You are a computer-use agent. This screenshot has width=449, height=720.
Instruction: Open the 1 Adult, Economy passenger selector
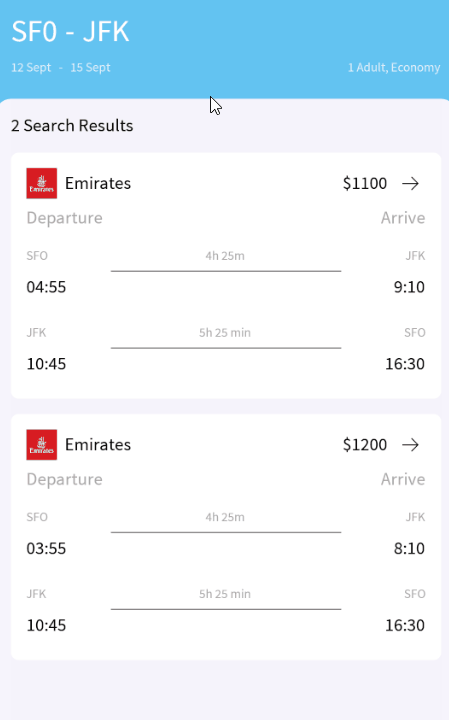point(394,68)
